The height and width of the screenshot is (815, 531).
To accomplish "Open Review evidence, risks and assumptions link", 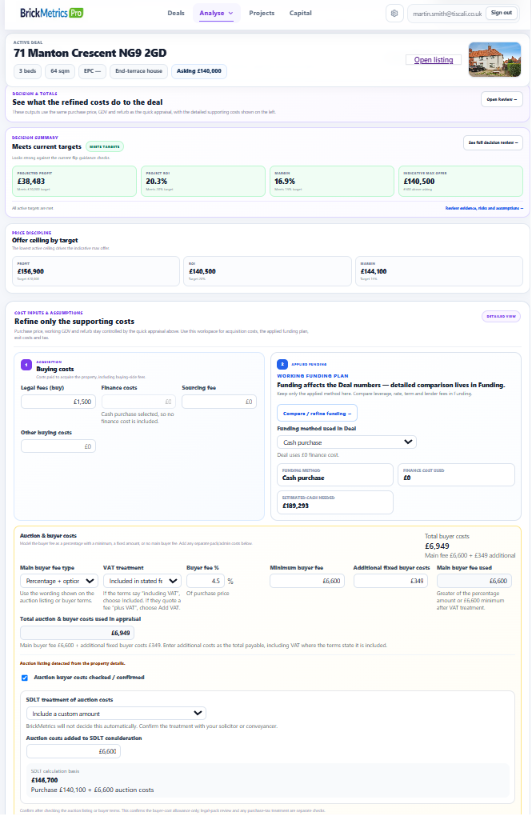I will (x=484, y=208).
